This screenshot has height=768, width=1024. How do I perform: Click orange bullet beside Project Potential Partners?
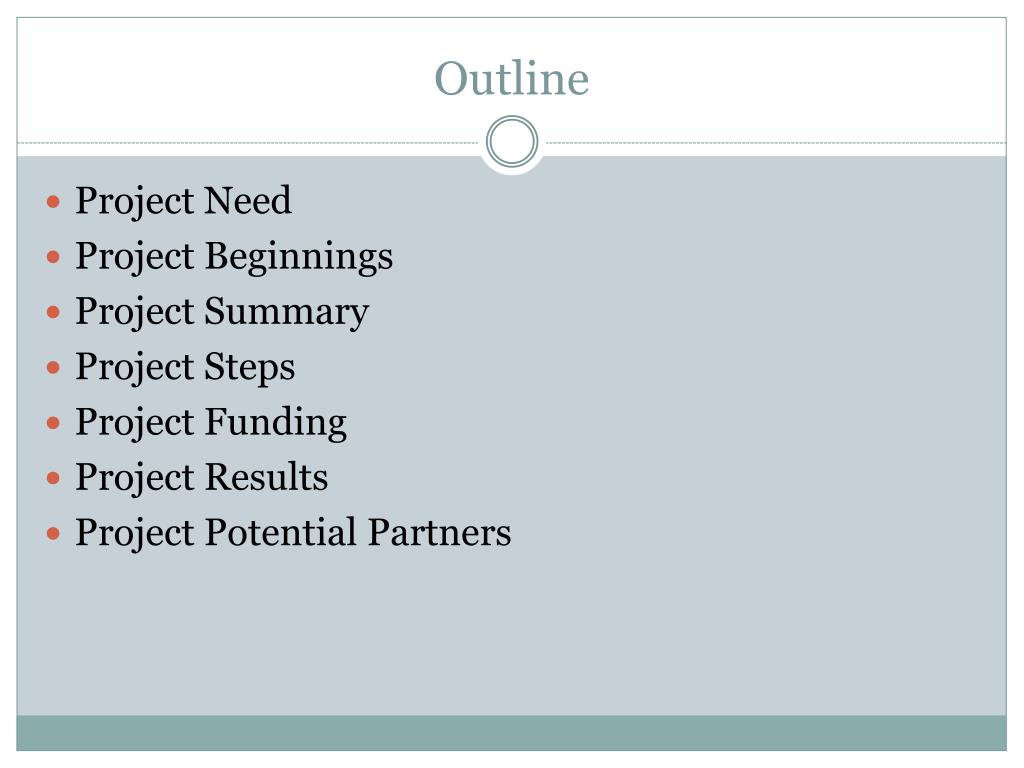pos(54,534)
